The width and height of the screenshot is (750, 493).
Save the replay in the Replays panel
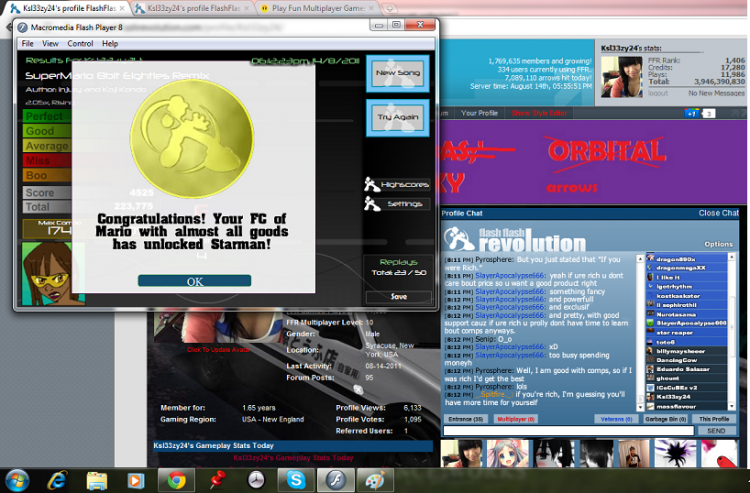pyautogui.click(x=398, y=297)
